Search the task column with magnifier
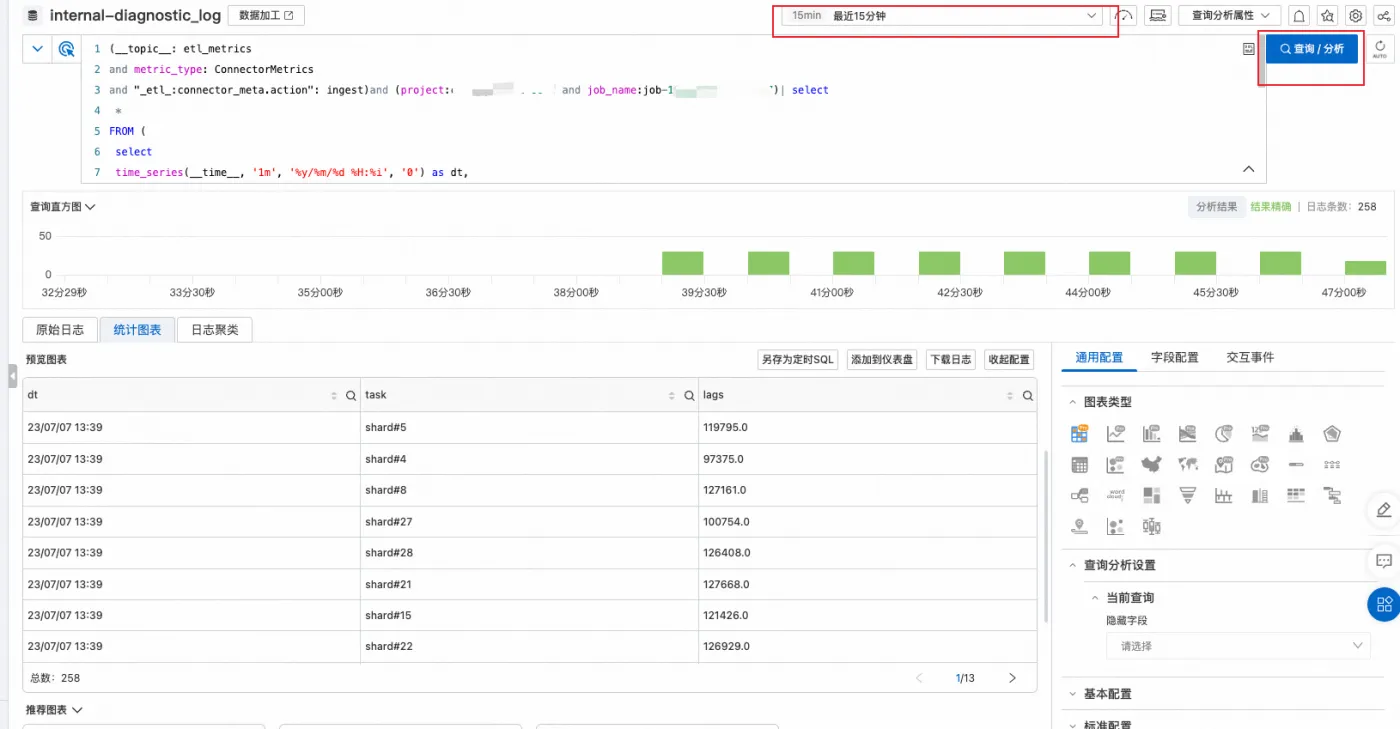This screenshot has height=729, width=1400. pos(689,396)
